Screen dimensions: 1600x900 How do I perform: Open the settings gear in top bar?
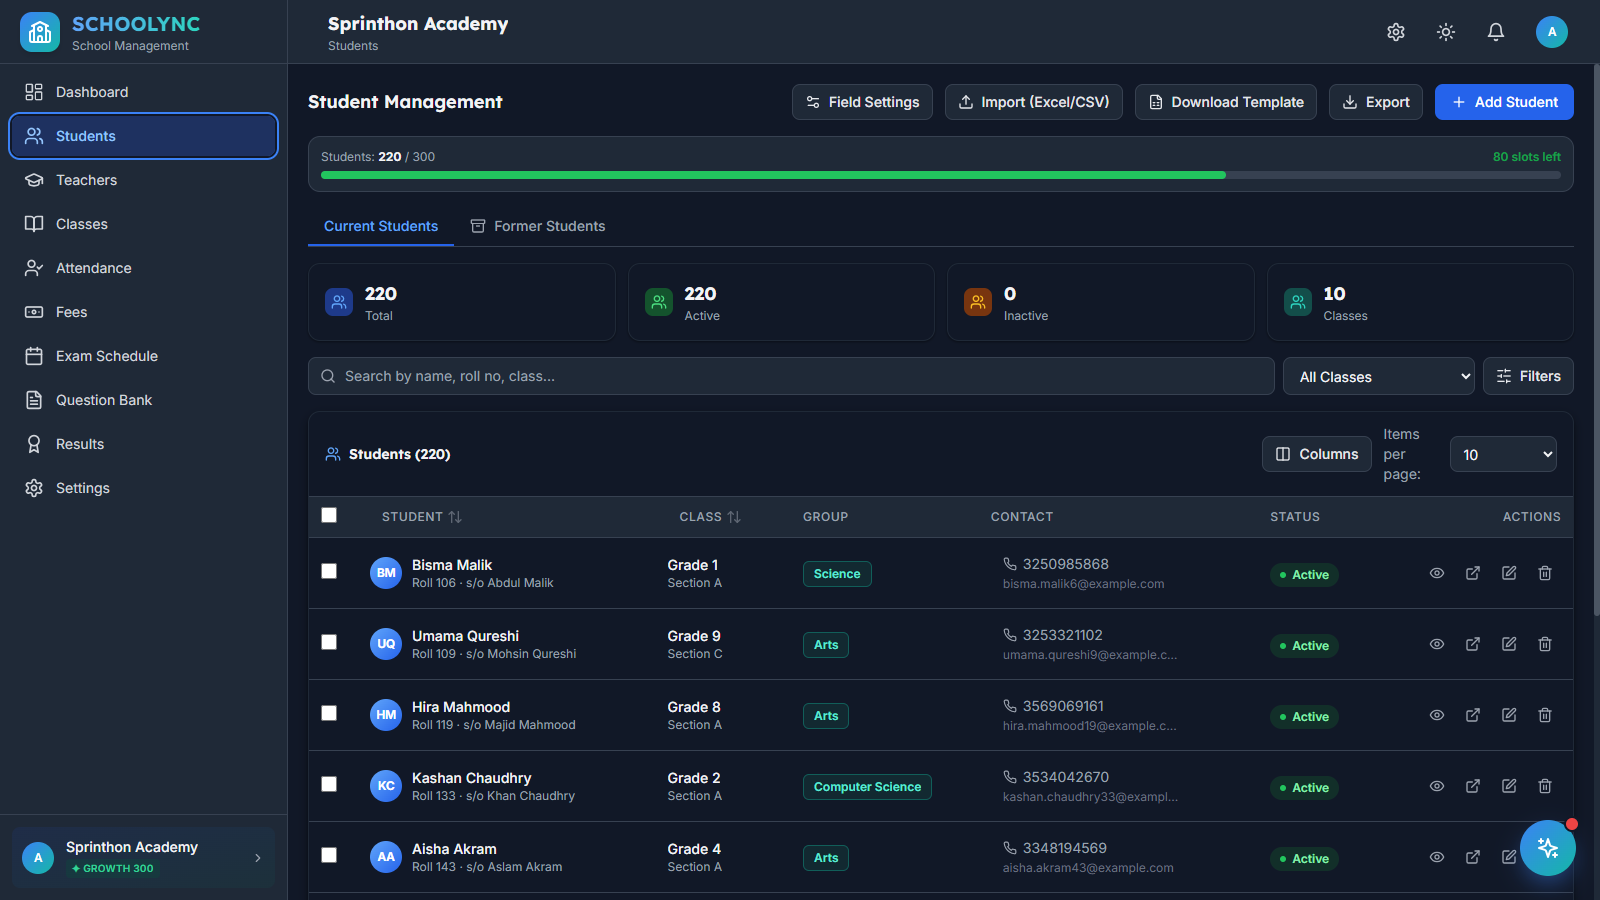pyautogui.click(x=1396, y=32)
